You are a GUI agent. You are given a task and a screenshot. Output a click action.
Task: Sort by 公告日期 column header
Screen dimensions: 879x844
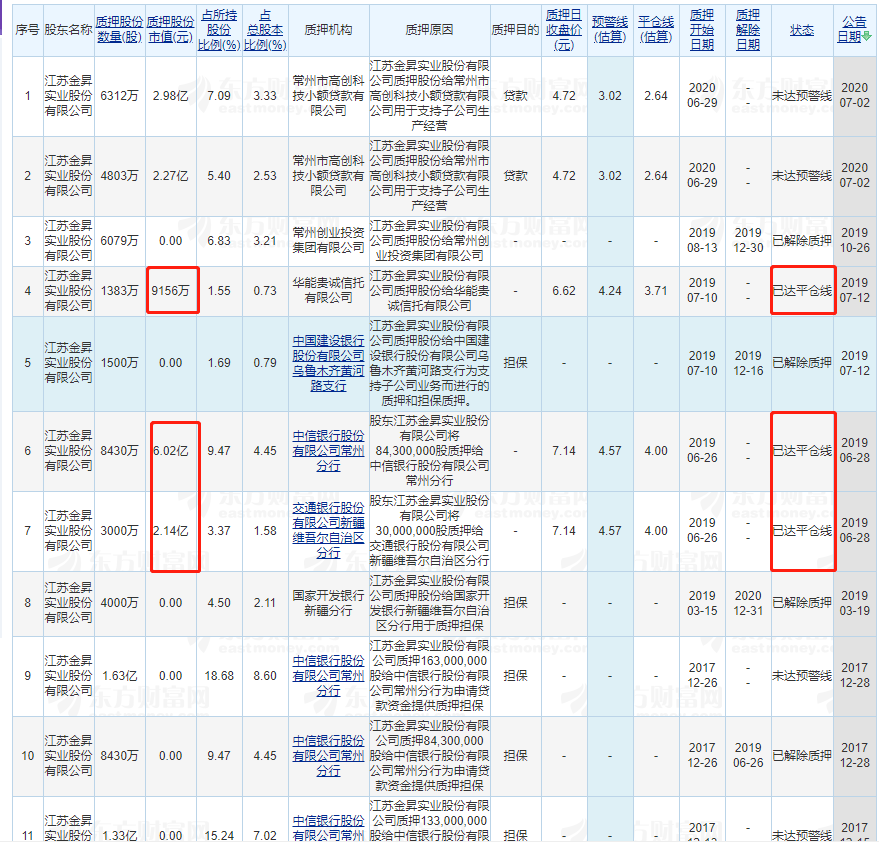coord(853,30)
